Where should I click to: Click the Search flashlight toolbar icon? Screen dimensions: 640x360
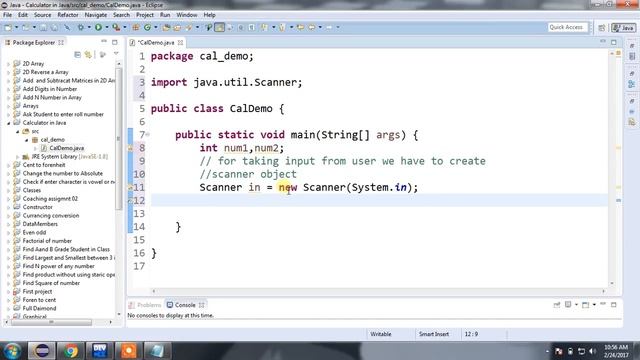tap(189, 27)
